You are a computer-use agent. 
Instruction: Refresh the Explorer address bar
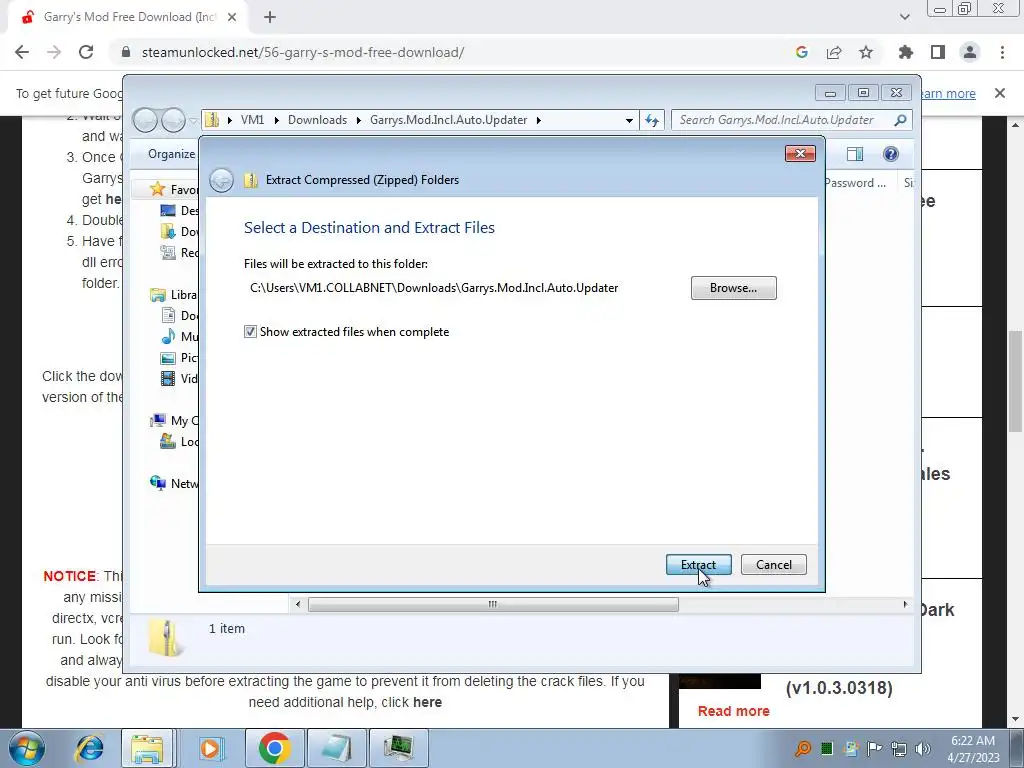652,120
